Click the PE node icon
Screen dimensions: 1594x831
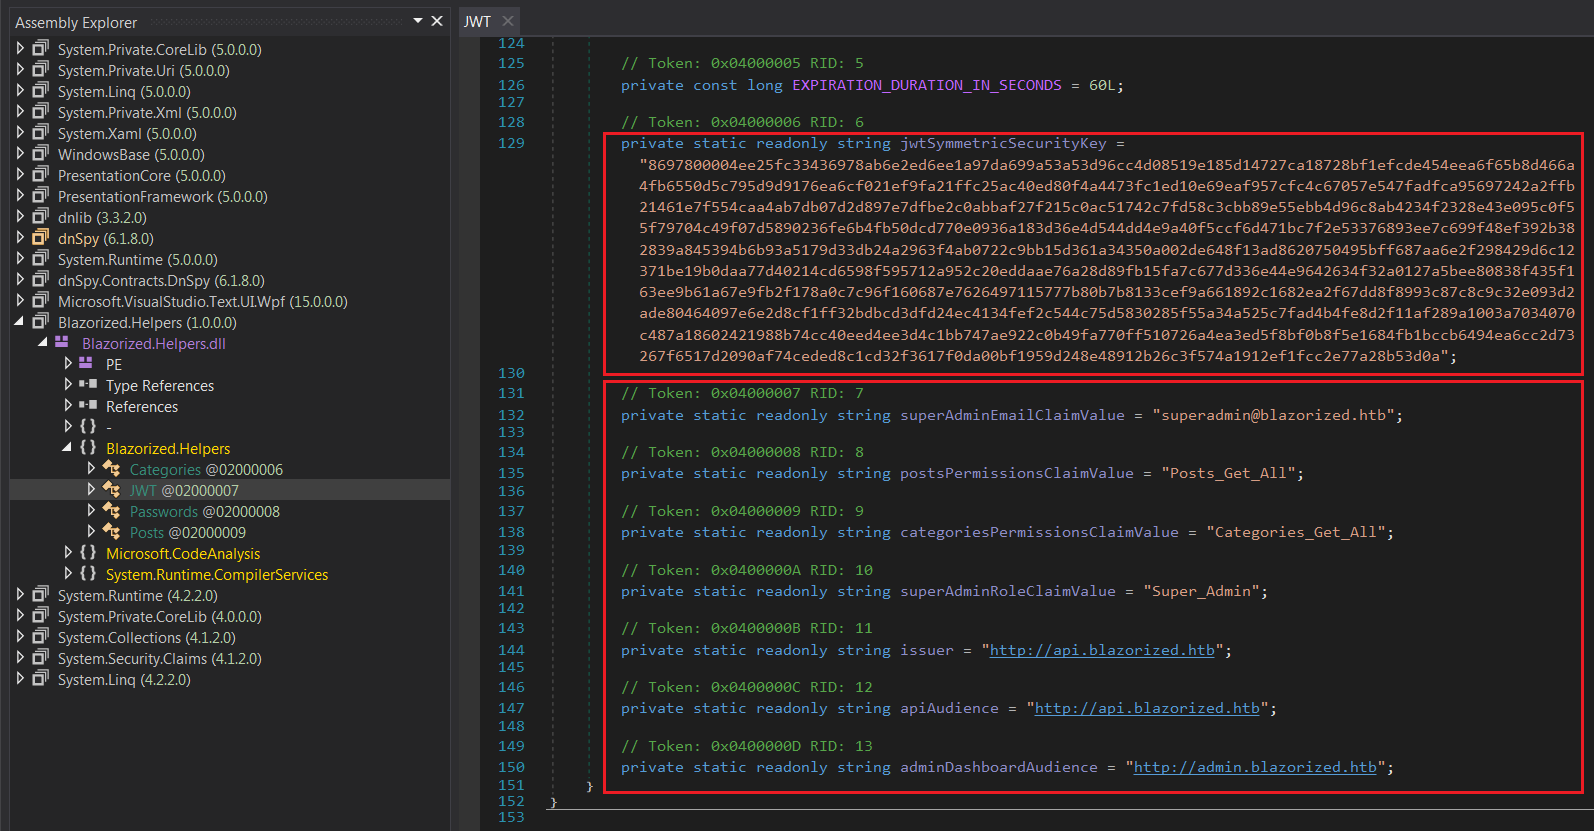[x=86, y=364]
